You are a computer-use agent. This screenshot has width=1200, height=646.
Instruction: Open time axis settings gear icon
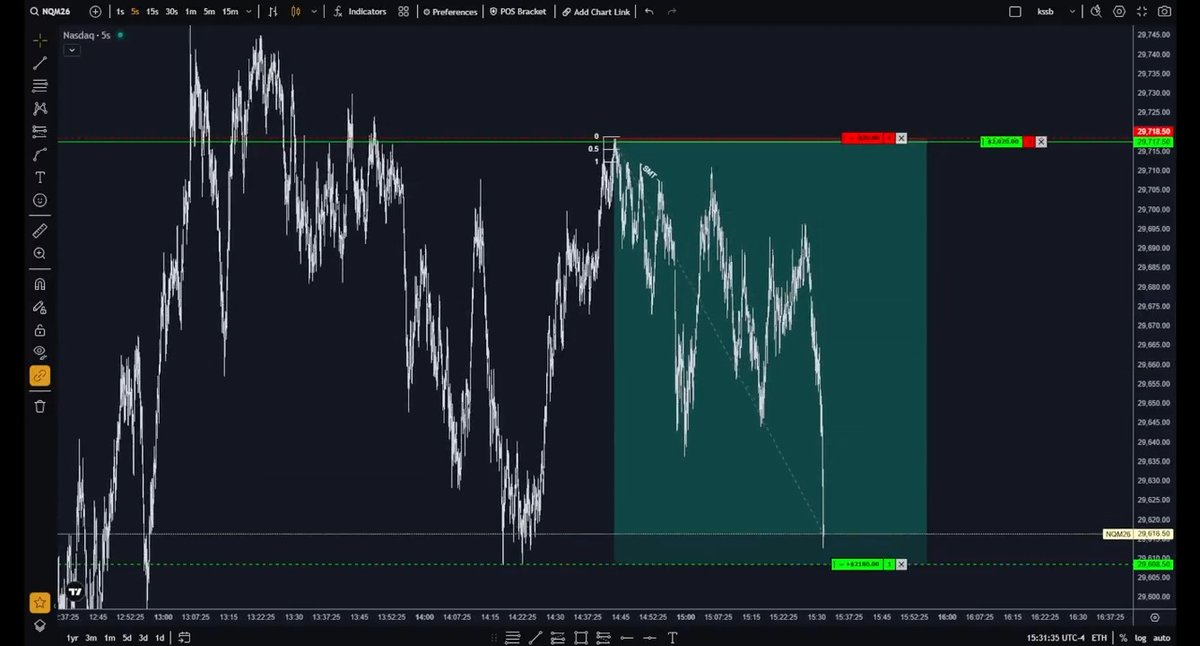tap(1155, 618)
